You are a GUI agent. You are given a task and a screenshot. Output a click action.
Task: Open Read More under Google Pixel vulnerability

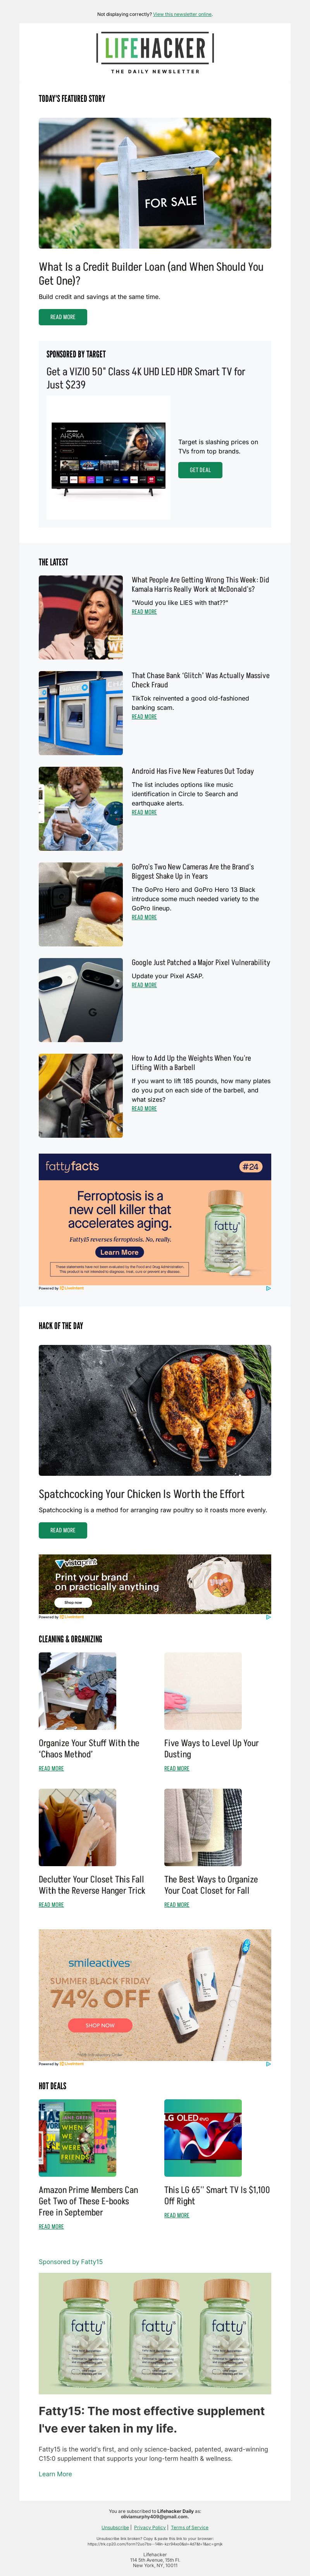click(x=144, y=985)
